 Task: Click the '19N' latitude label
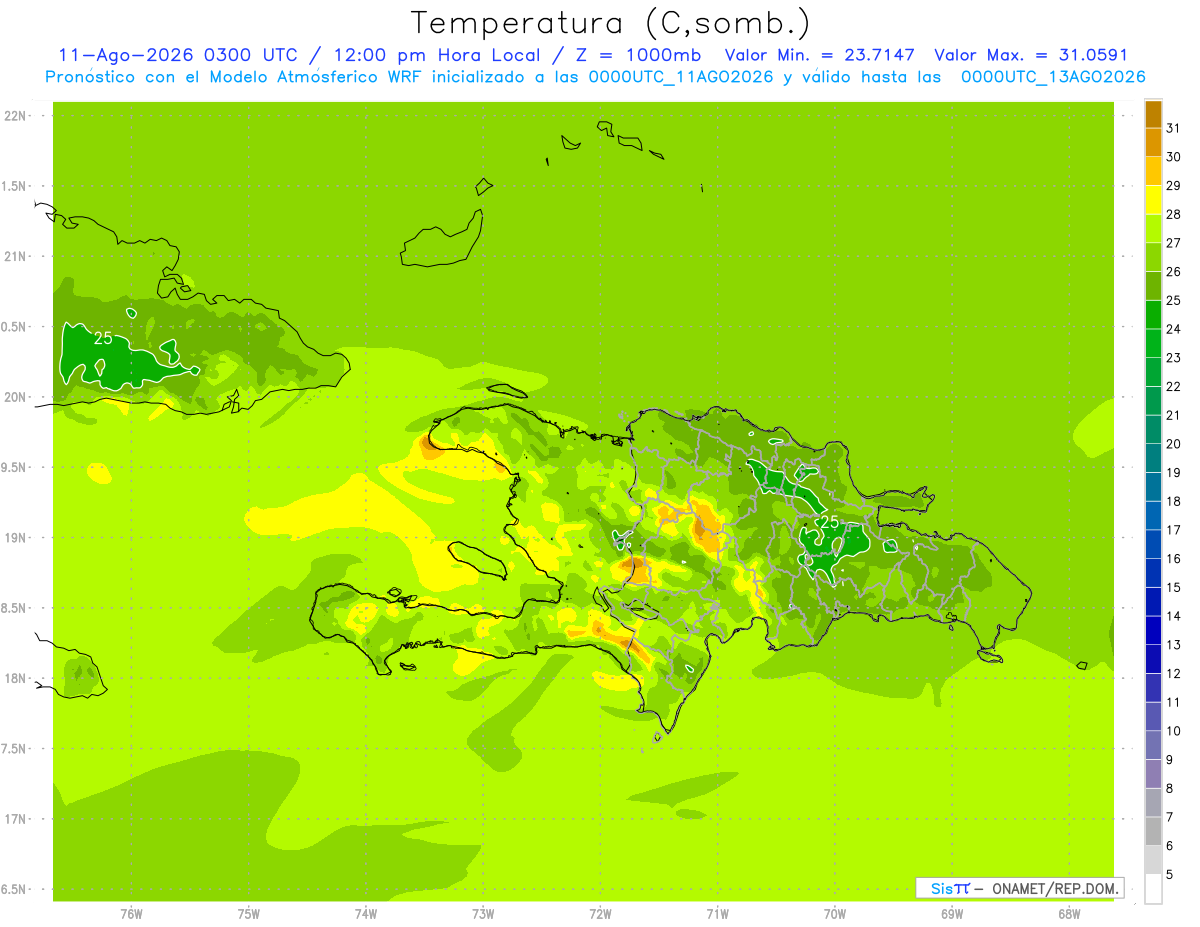15,538
